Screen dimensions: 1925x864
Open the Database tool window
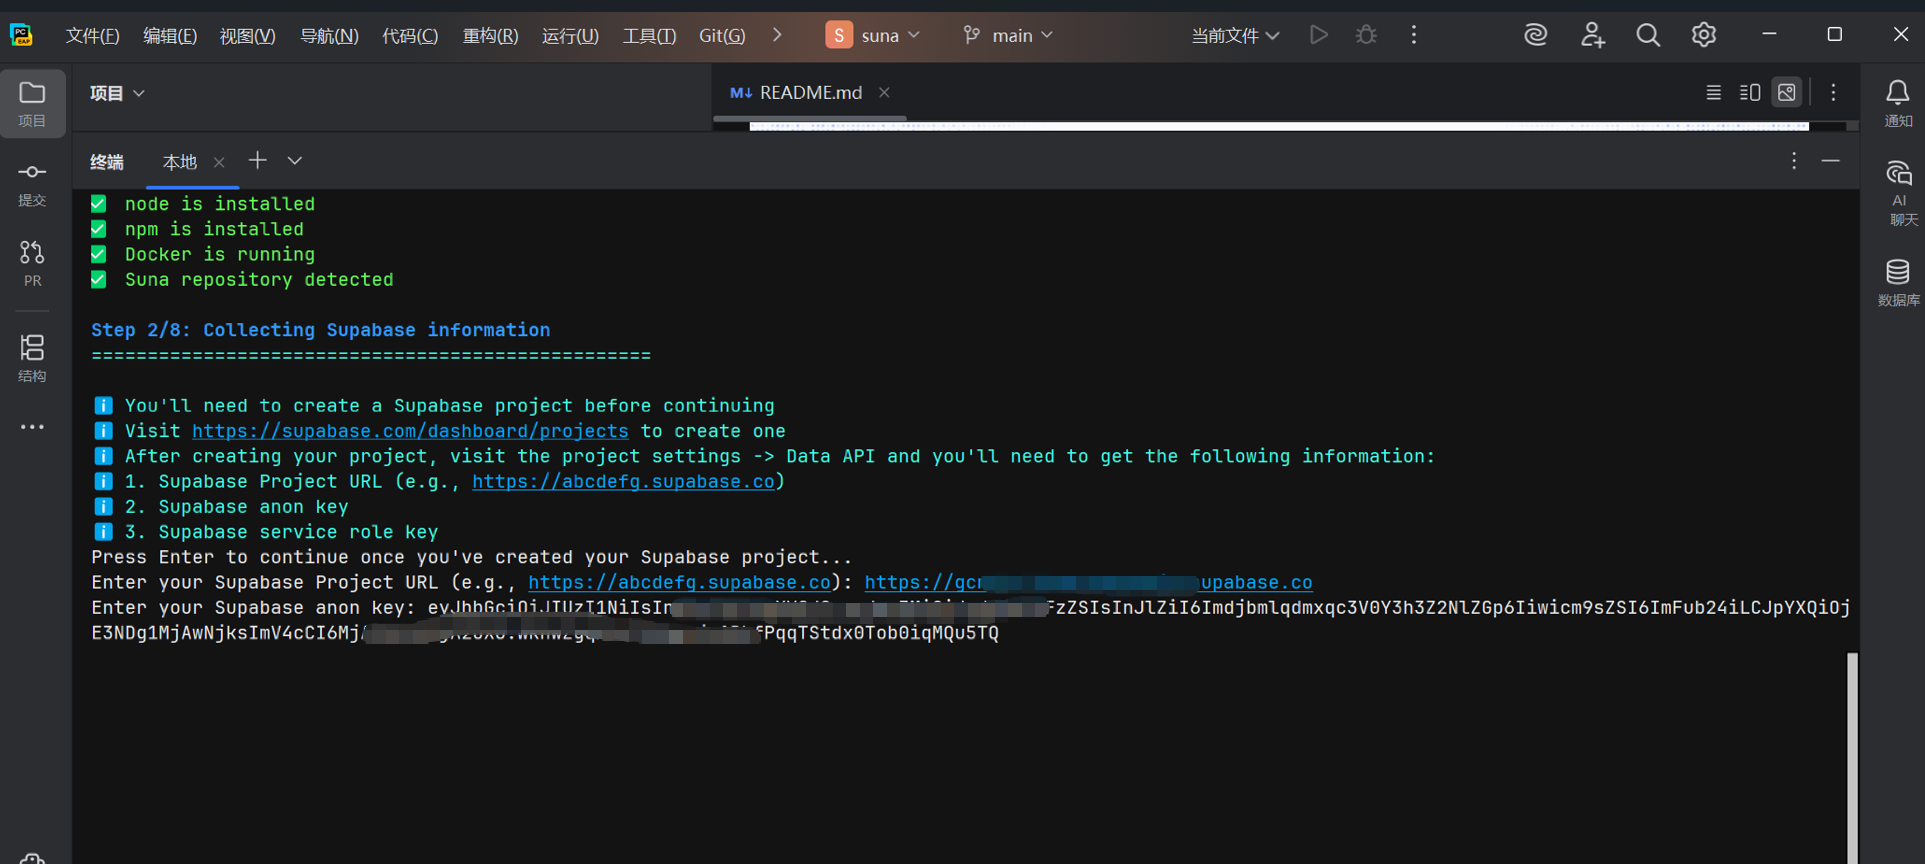pyautogui.click(x=1897, y=282)
